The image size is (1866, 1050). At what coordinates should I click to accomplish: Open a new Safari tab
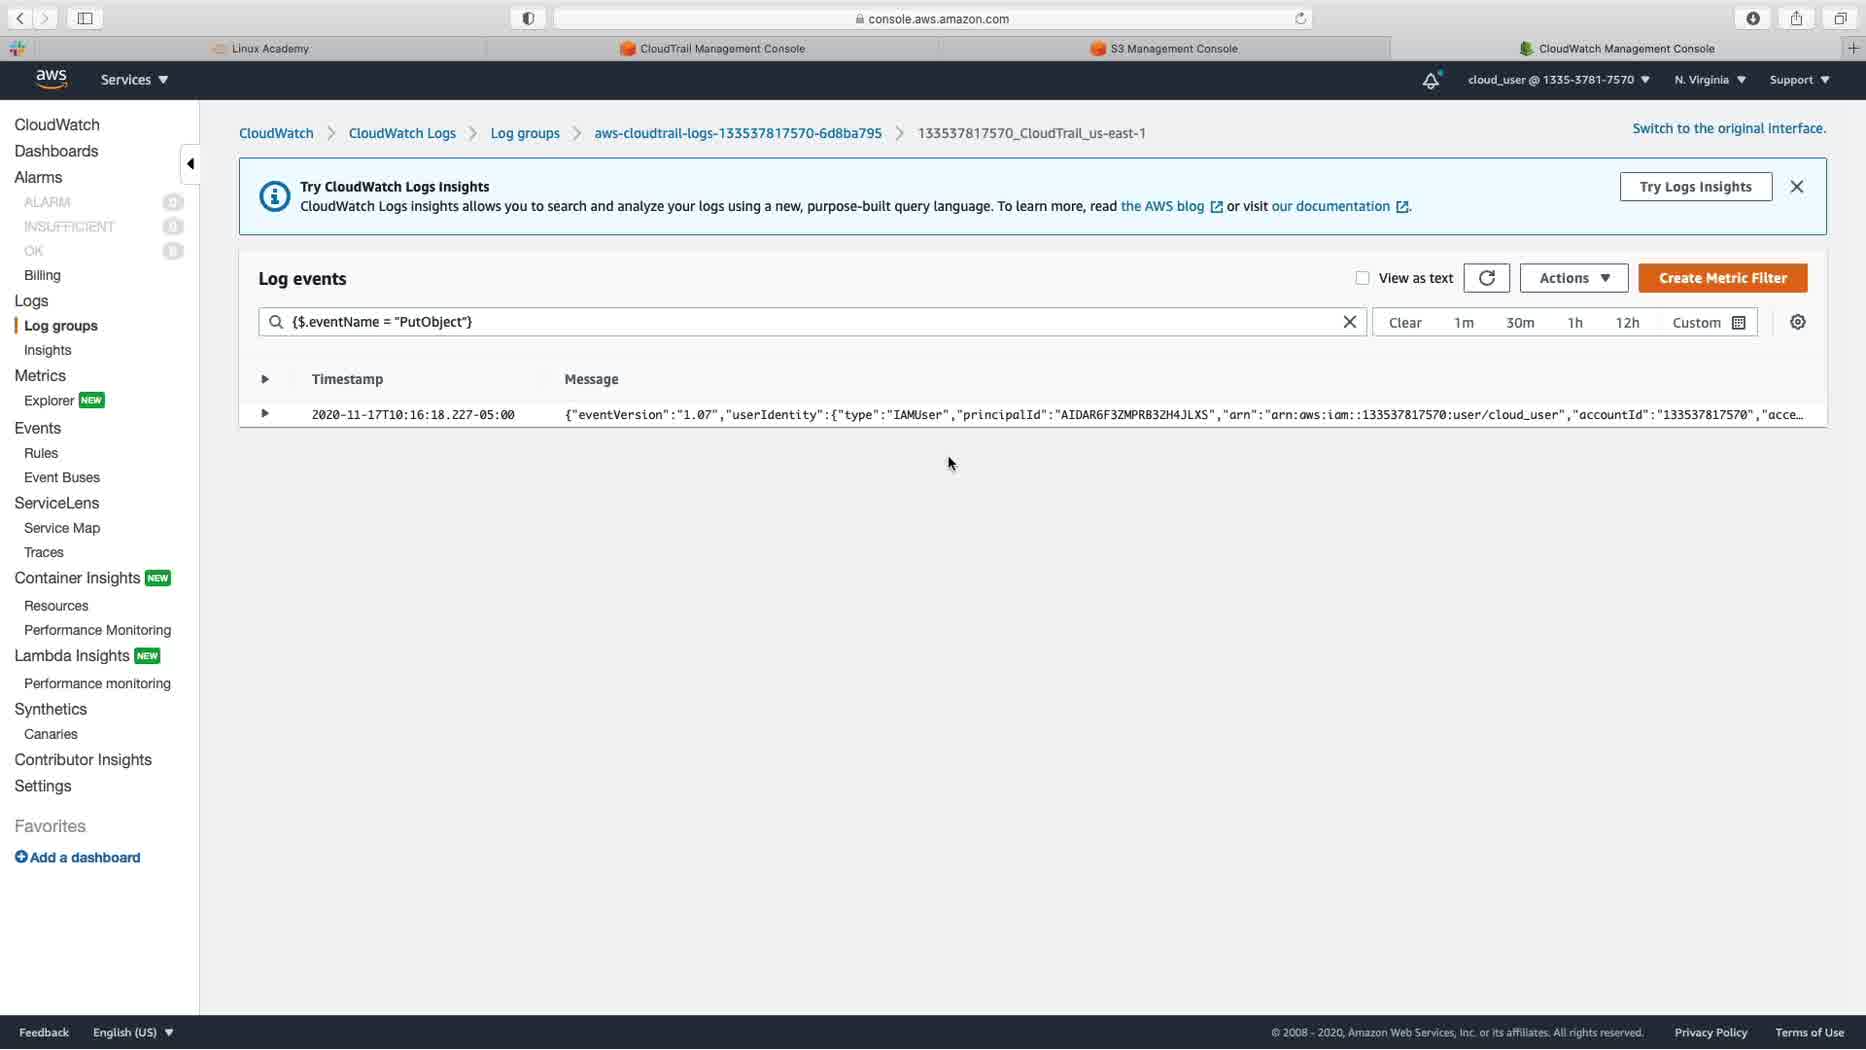pyautogui.click(x=1853, y=48)
